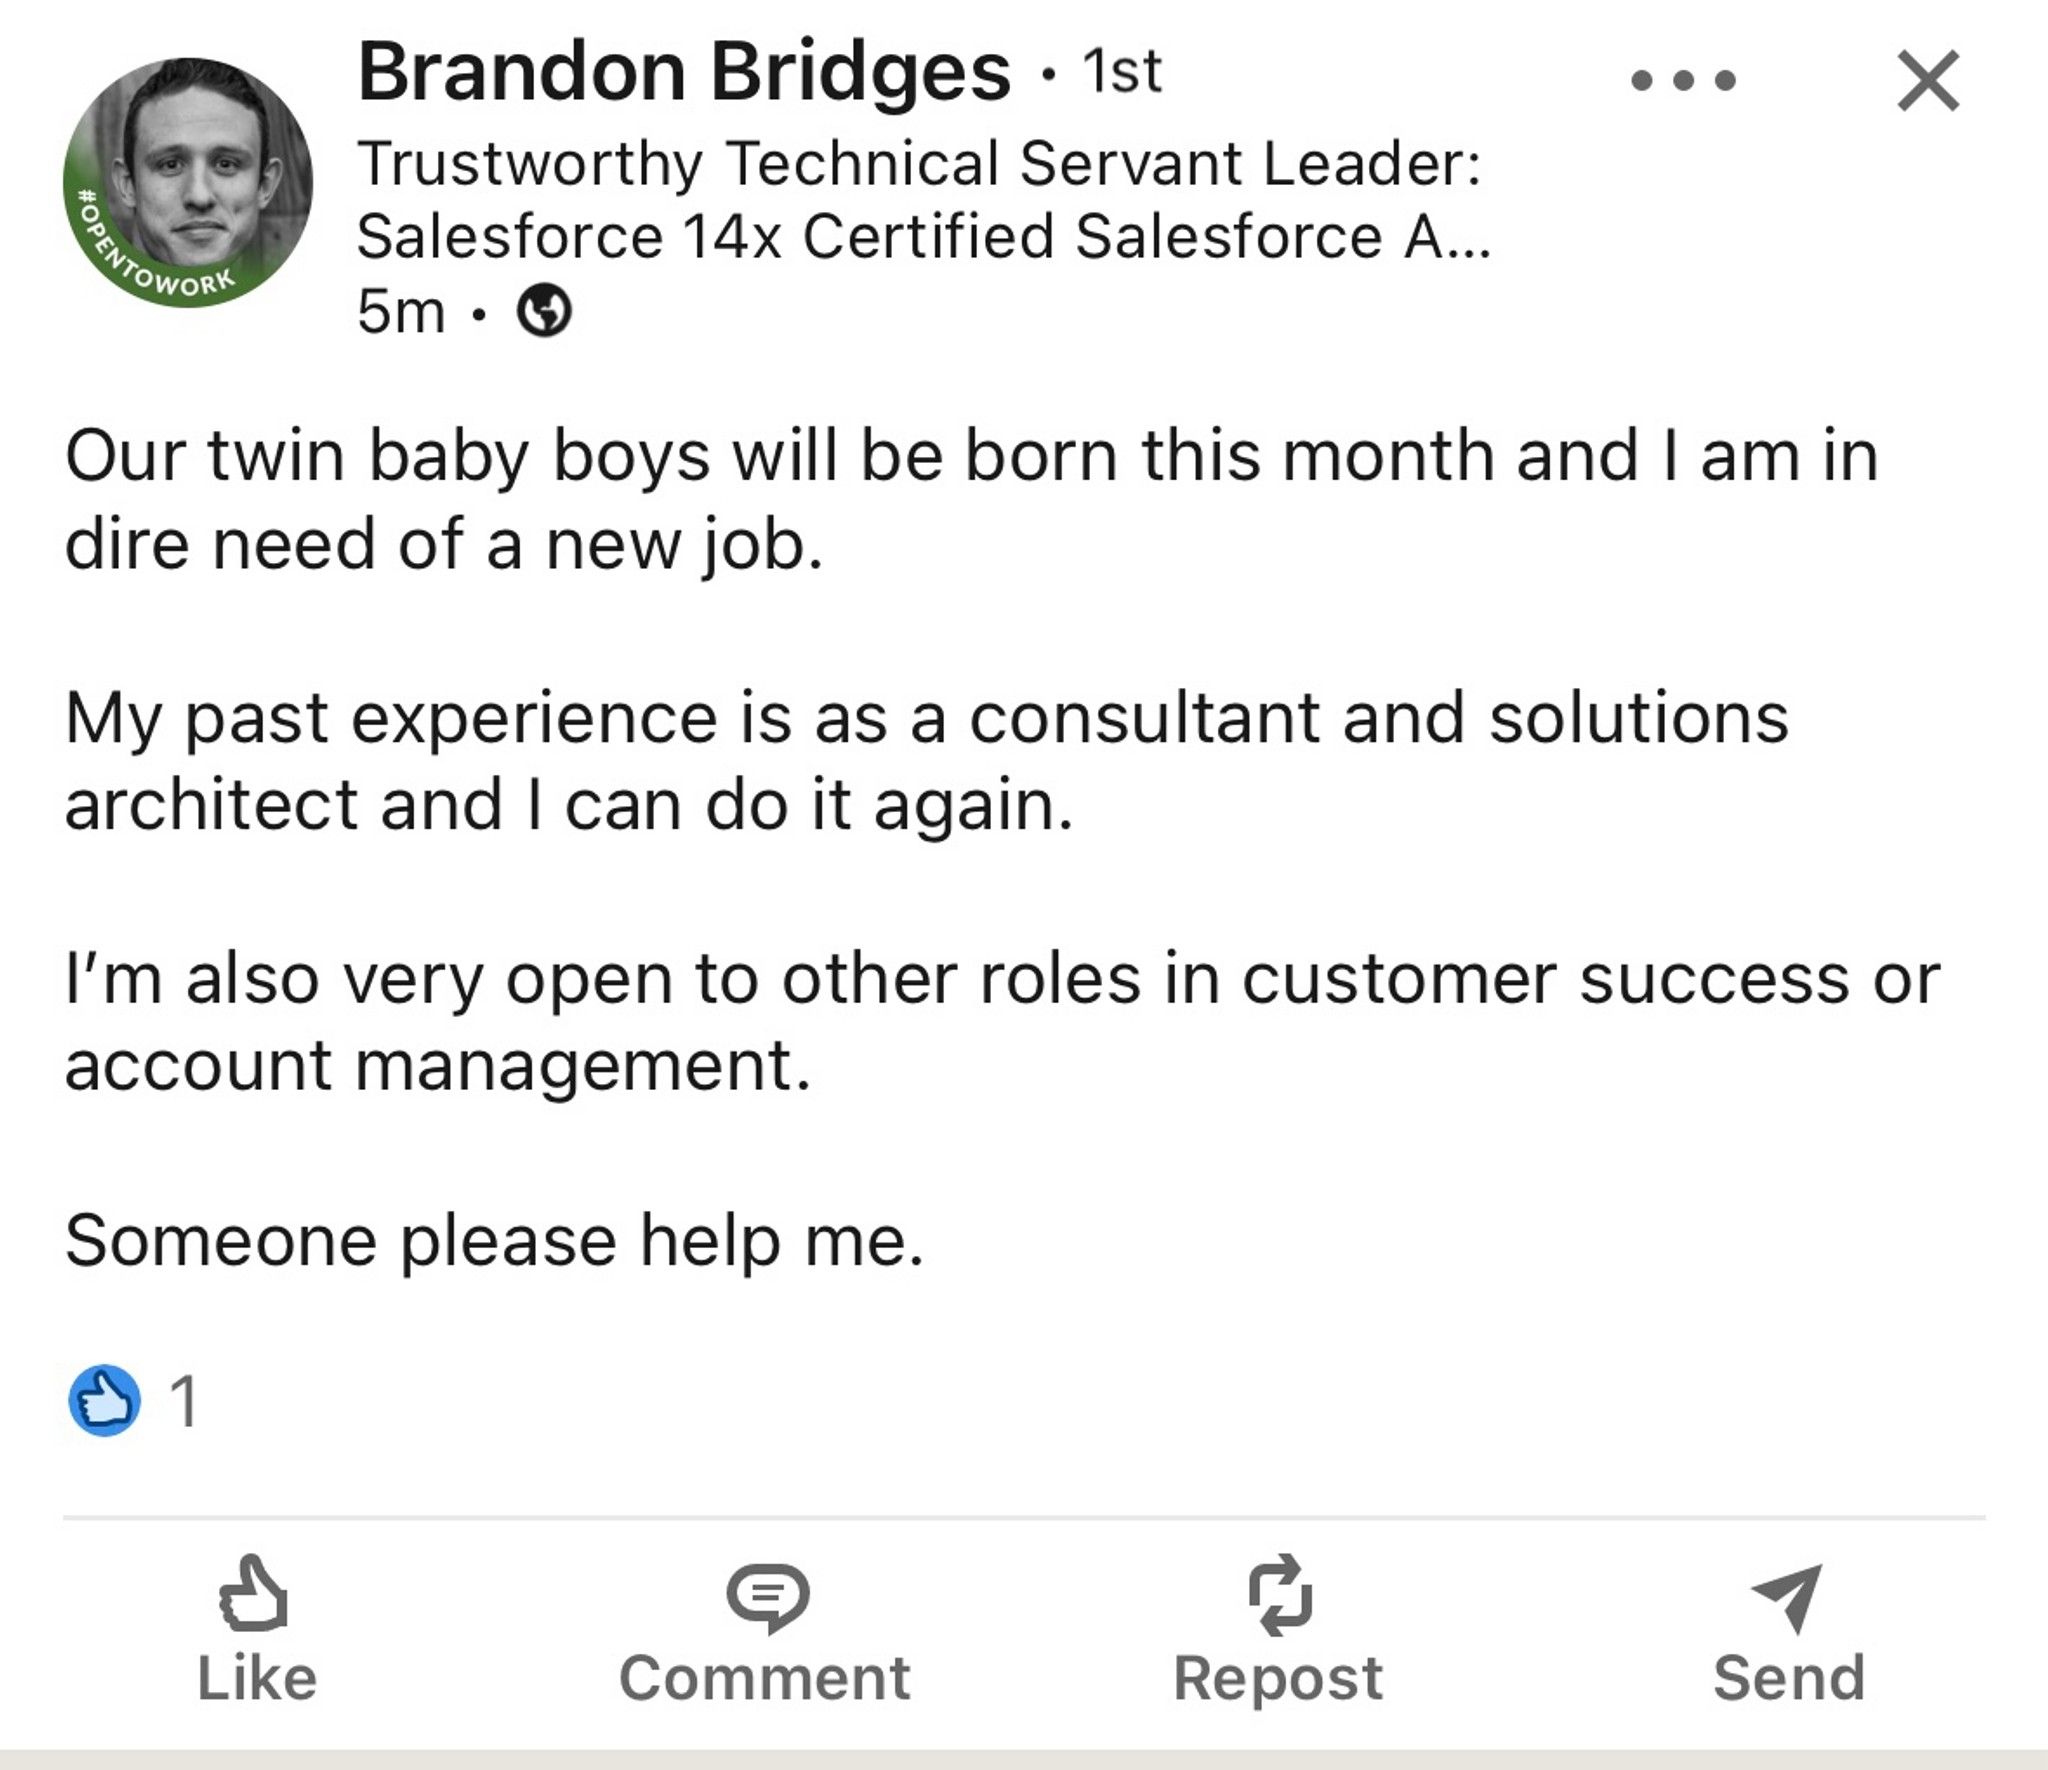This screenshot has height=1770, width=2048.
Task: Open the three-dot post options menu
Action: pyautogui.click(x=1683, y=80)
